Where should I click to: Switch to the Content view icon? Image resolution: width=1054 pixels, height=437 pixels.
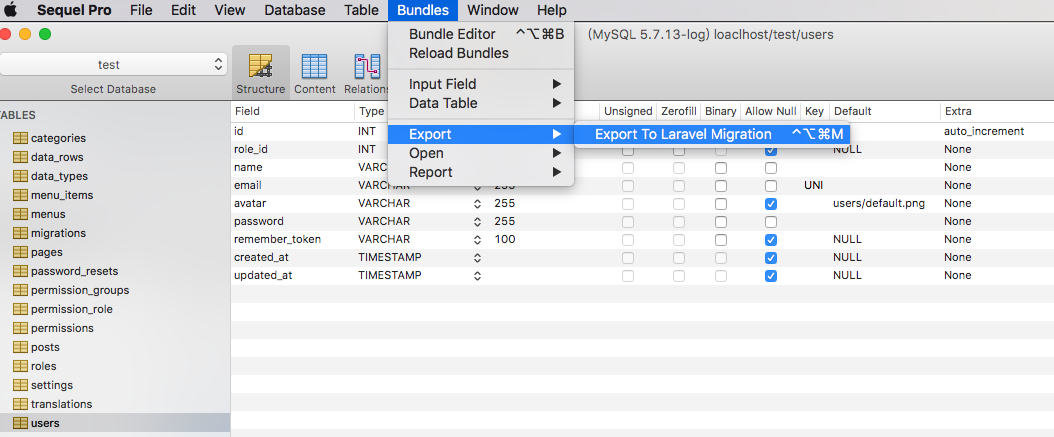tap(315, 73)
